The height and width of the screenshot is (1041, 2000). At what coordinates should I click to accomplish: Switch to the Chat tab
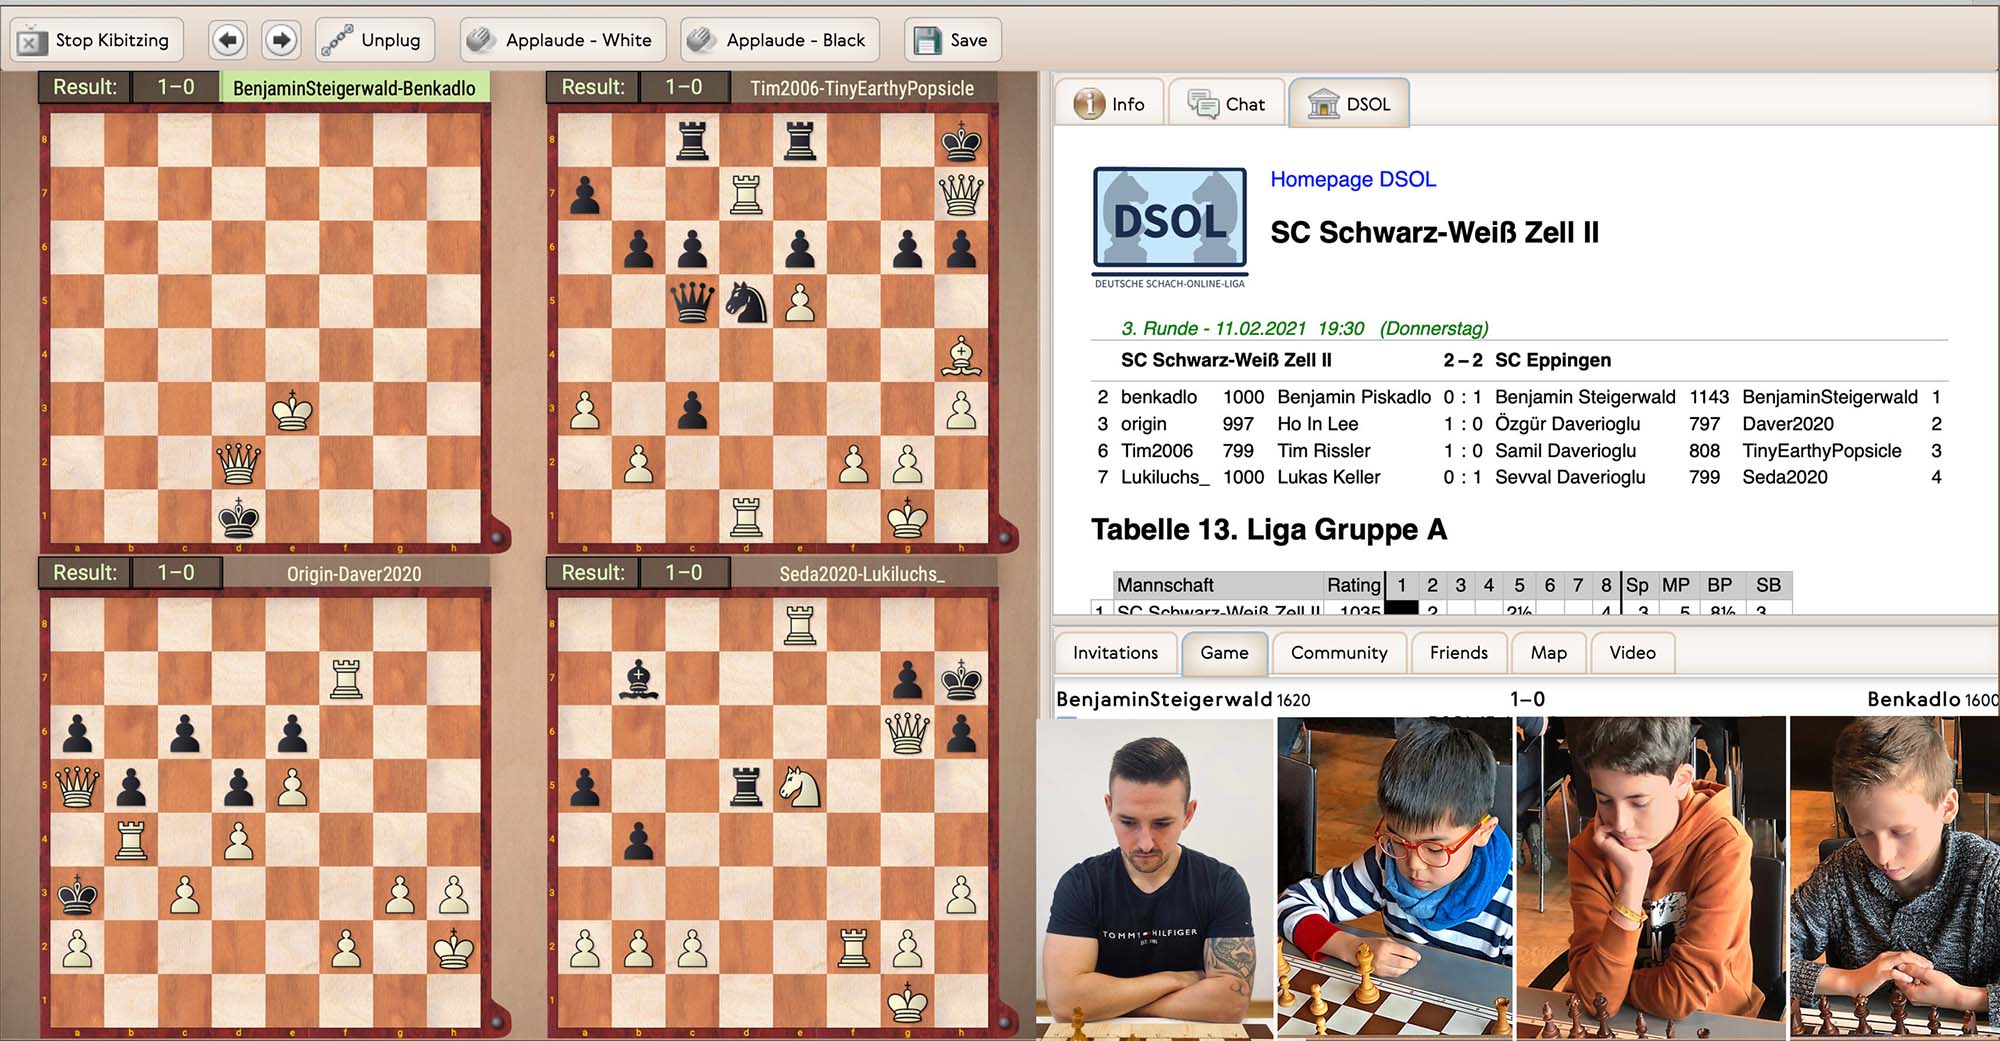pyautogui.click(x=1227, y=104)
